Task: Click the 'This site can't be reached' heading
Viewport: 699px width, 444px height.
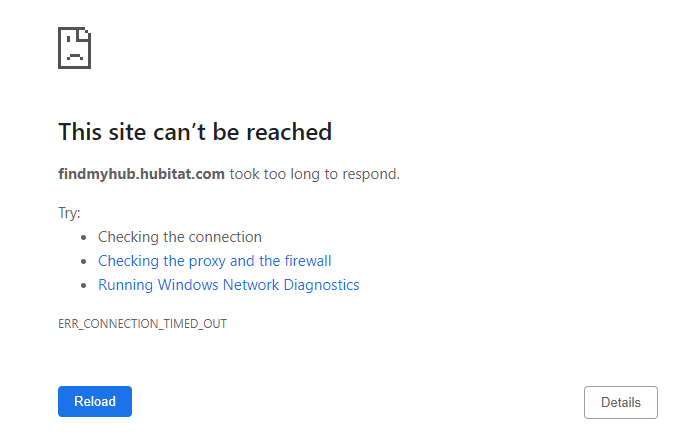Action: click(x=195, y=132)
